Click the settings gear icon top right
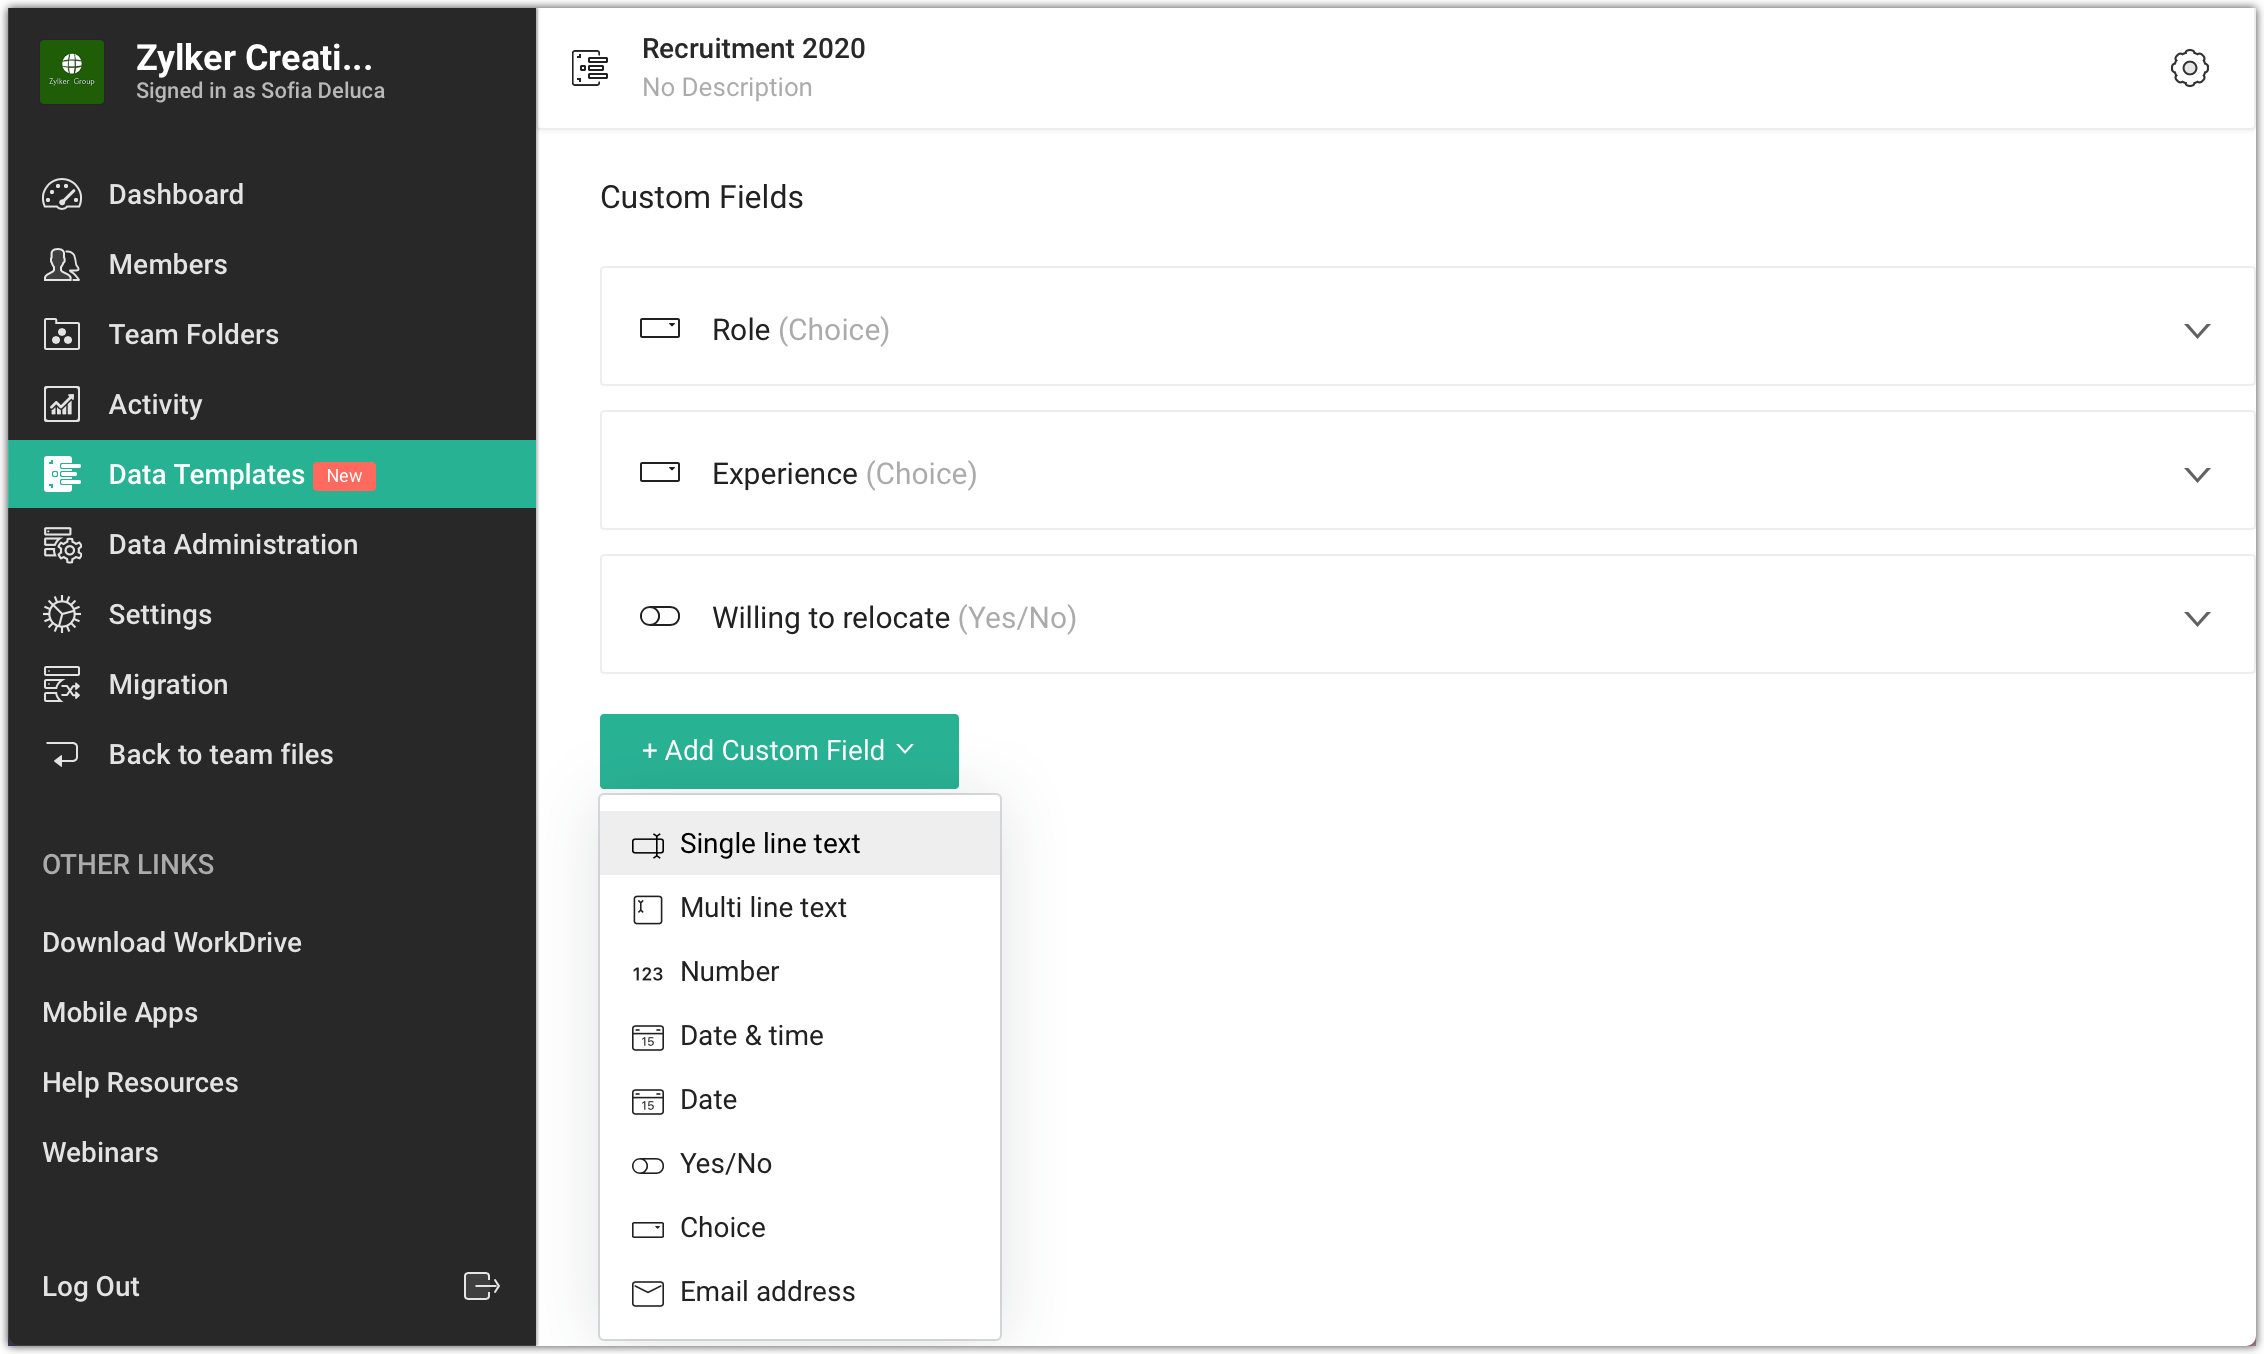2264x1354 pixels. [2189, 68]
